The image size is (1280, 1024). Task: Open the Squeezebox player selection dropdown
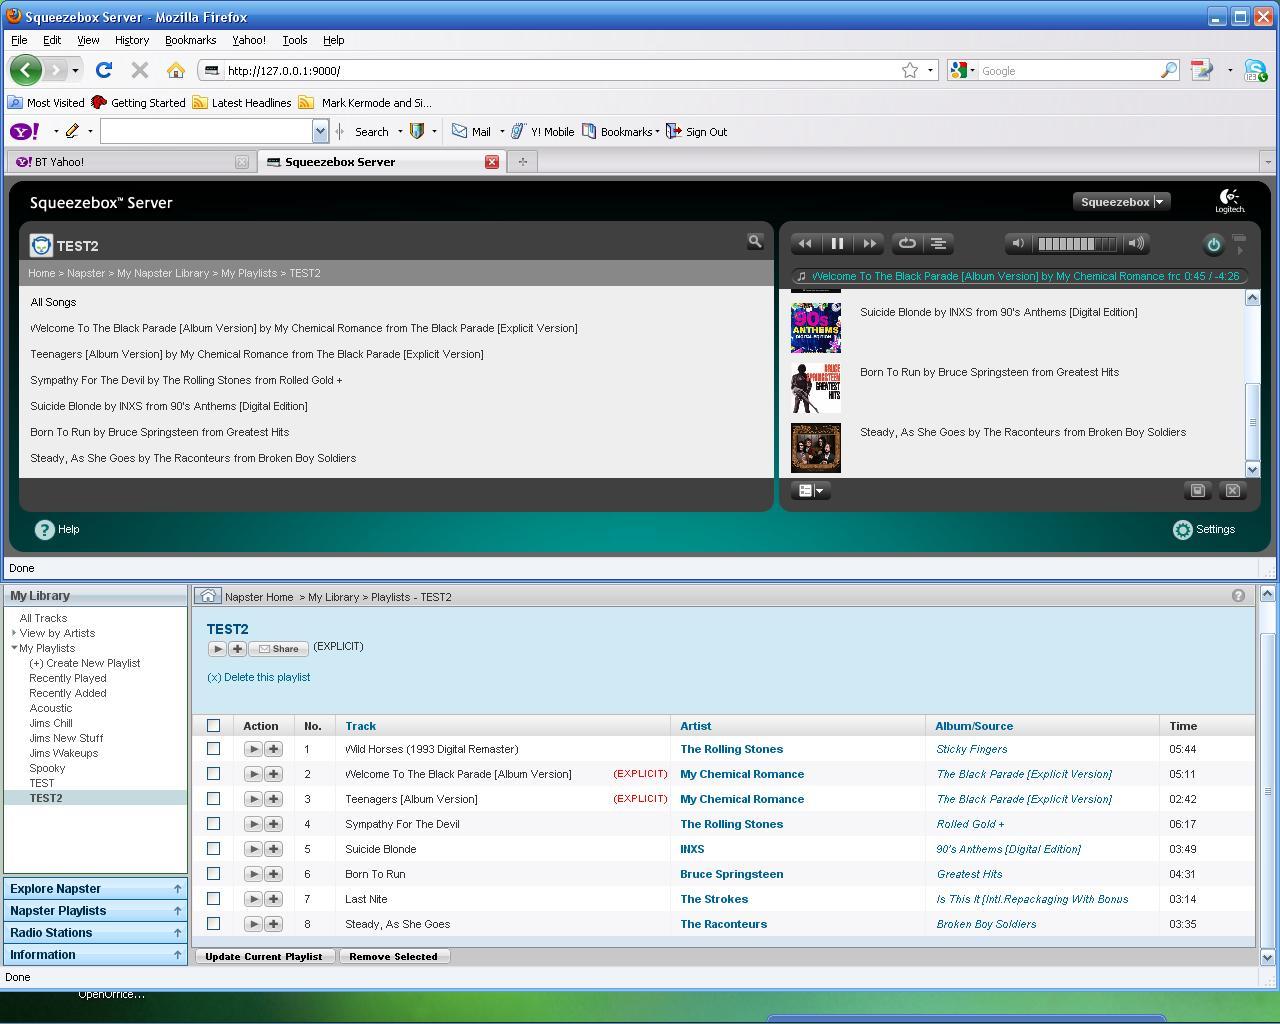point(1121,202)
